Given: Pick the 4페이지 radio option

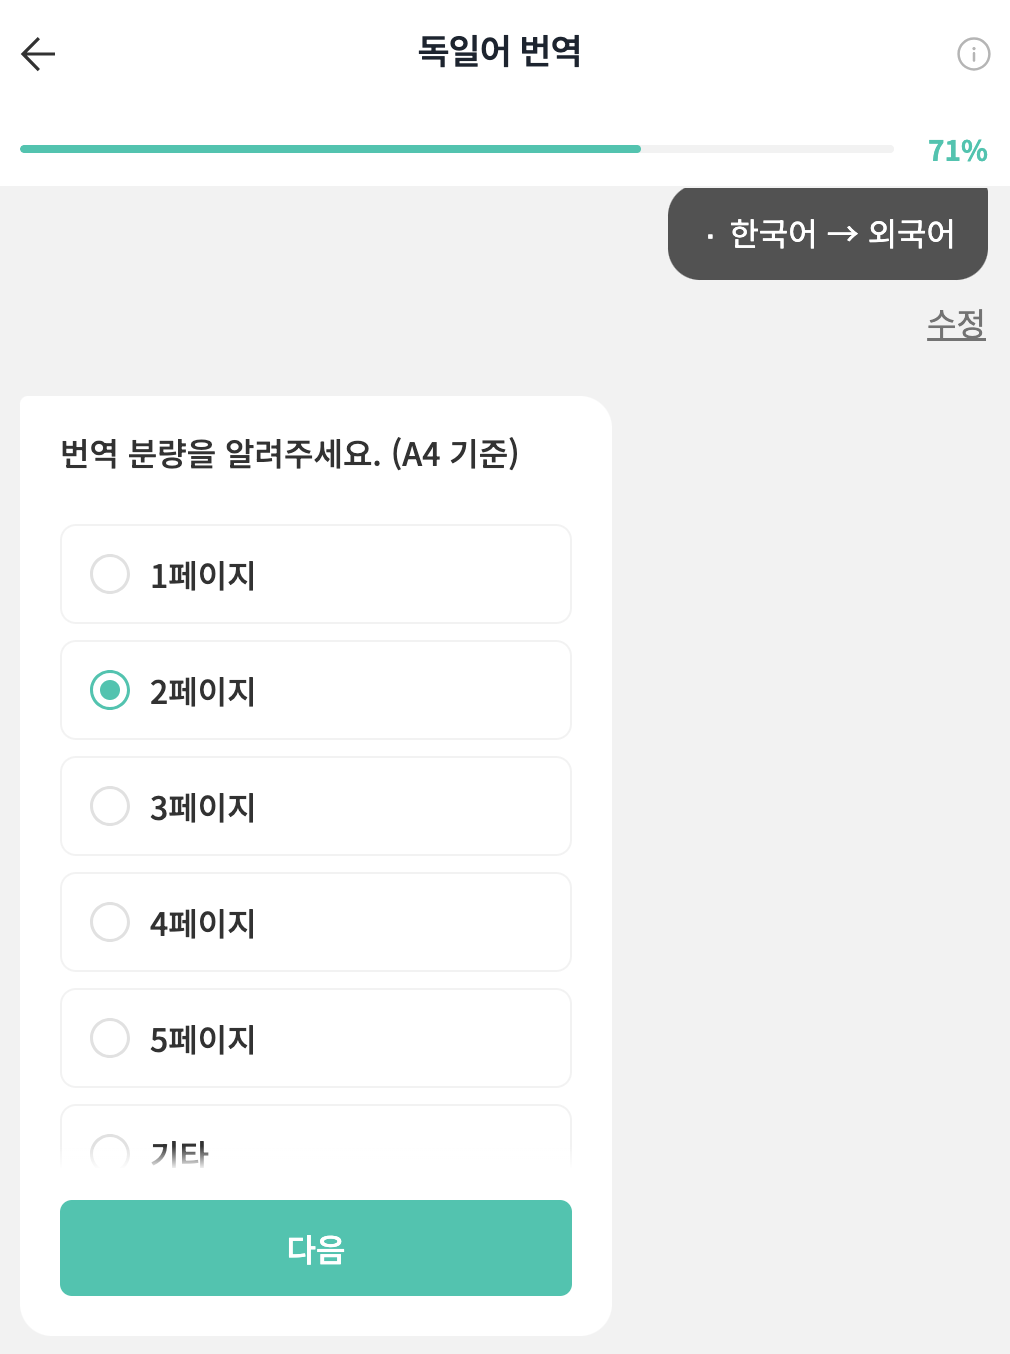Looking at the screenshot, I should point(110,922).
